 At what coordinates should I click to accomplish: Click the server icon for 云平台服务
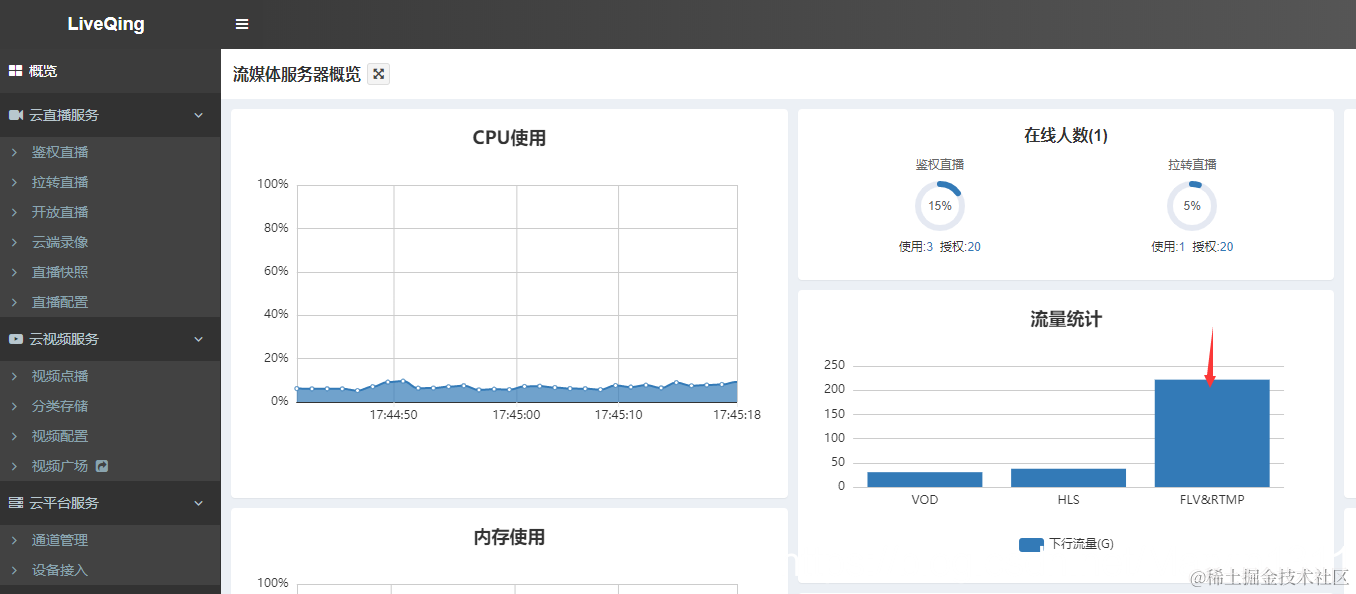[x=16, y=503]
